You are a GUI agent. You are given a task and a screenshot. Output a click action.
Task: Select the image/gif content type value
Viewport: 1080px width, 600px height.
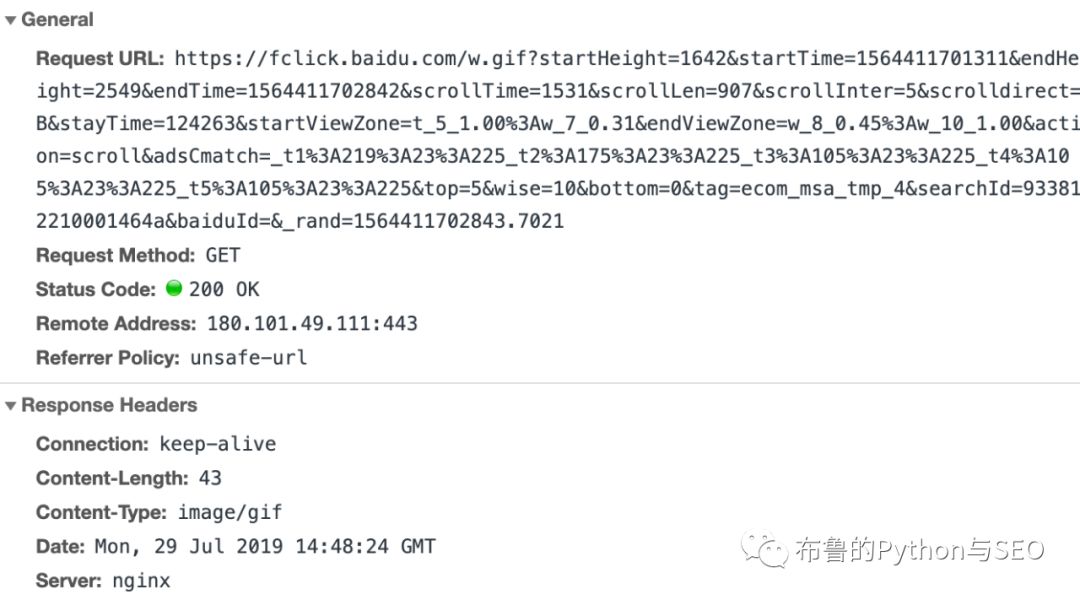coord(230,512)
